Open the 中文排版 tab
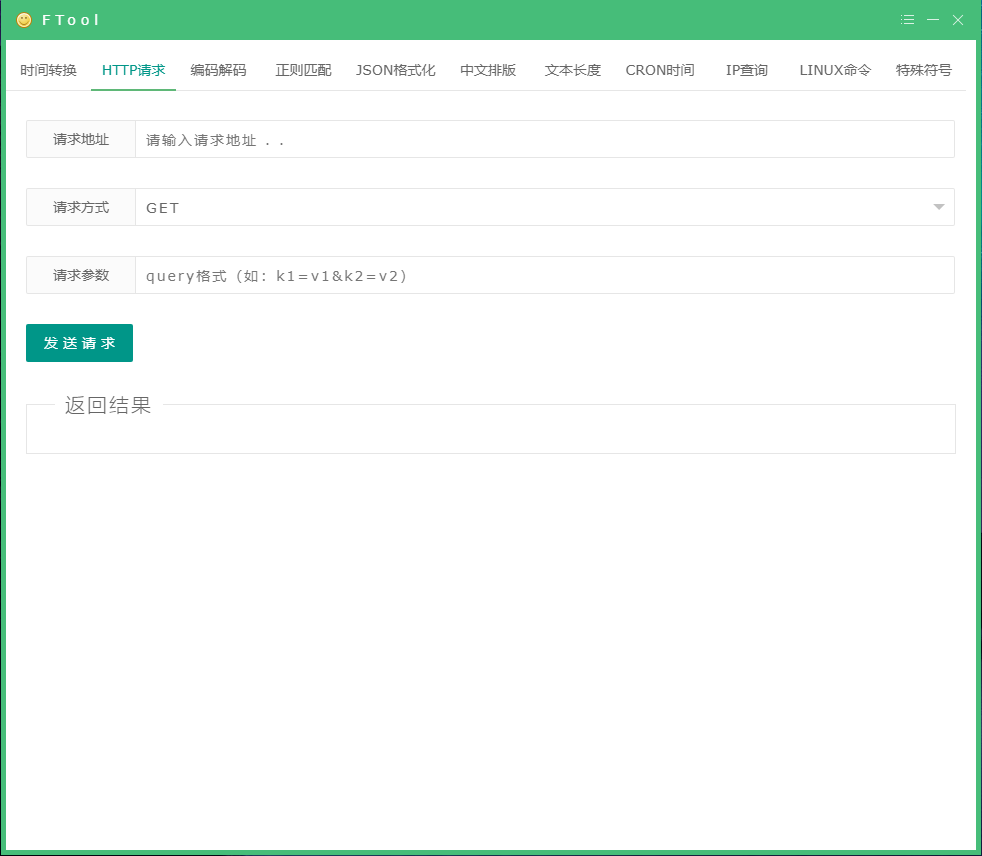Screen dimensions: 982x856 click(488, 70)
